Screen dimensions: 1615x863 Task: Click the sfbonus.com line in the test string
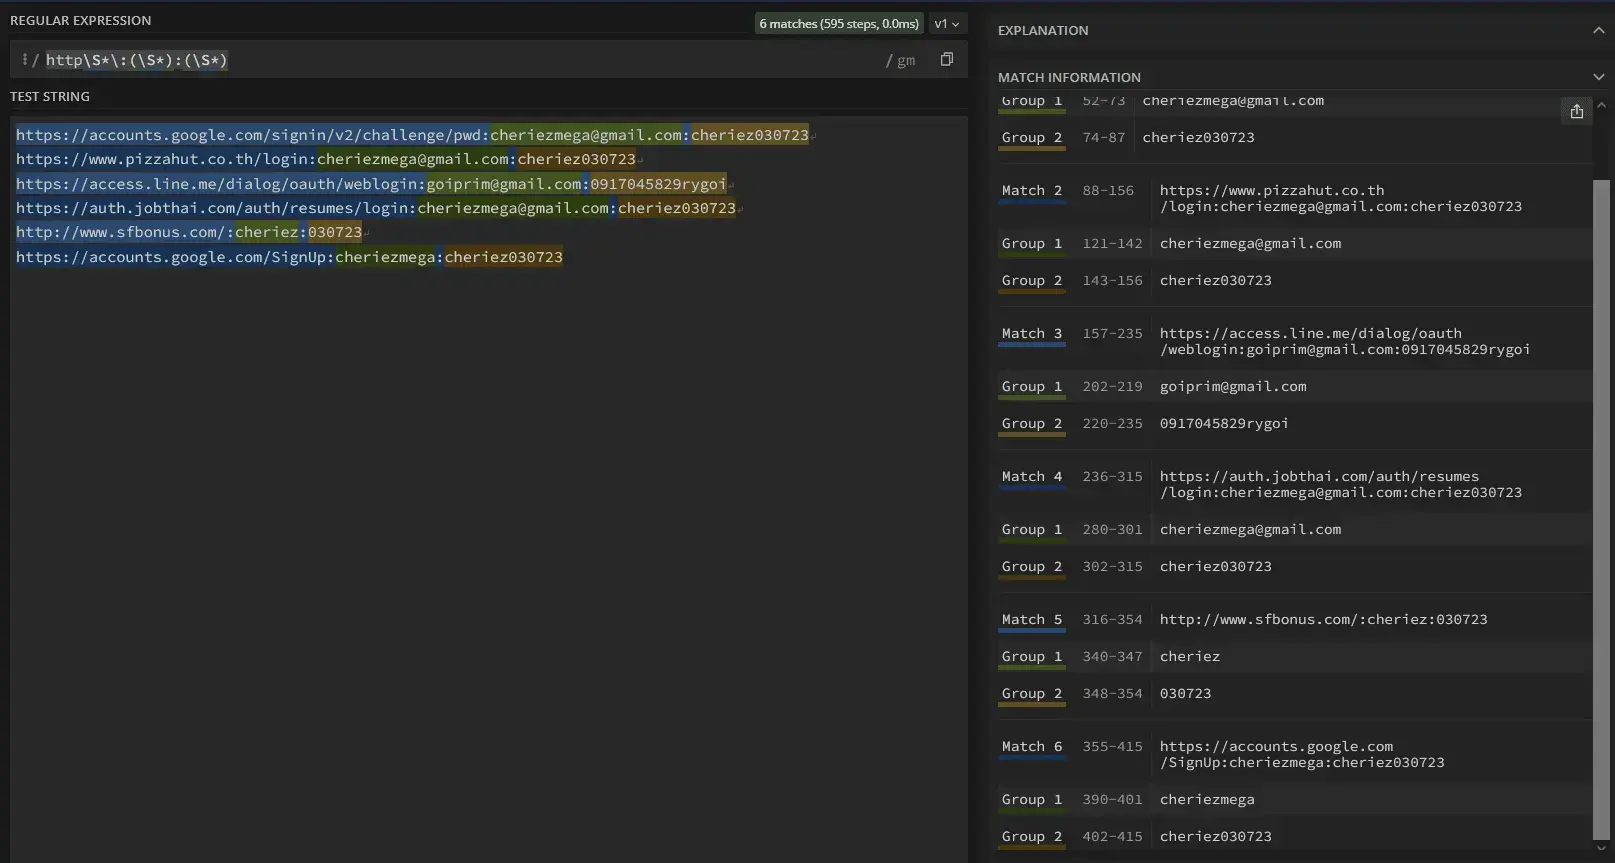(x=189, y=232)
